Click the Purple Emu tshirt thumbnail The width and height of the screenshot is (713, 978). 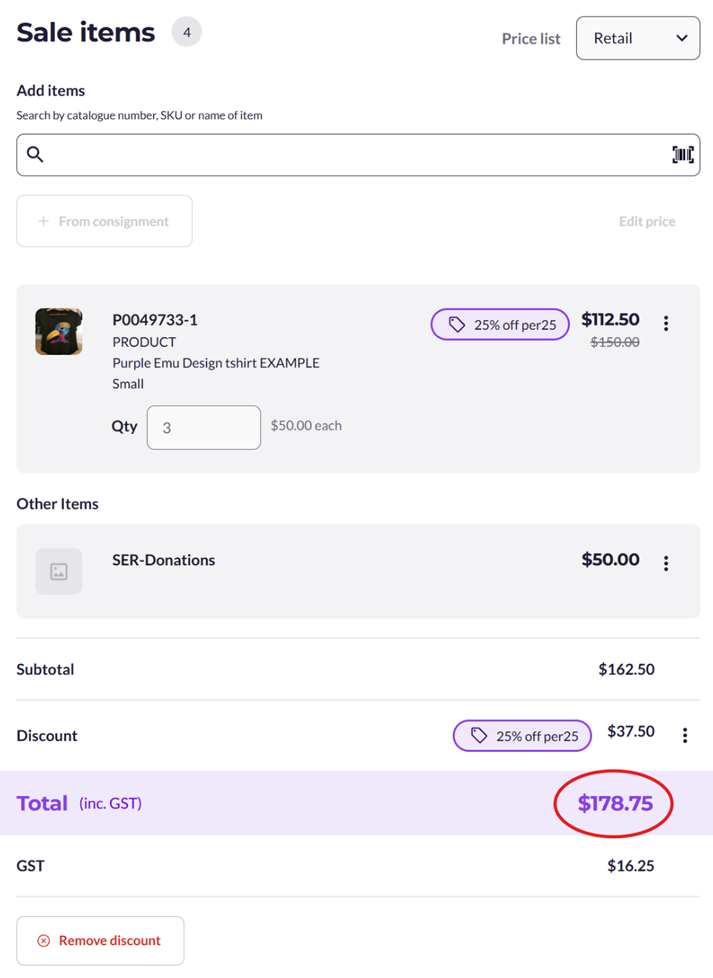click(x=59, y=331)
